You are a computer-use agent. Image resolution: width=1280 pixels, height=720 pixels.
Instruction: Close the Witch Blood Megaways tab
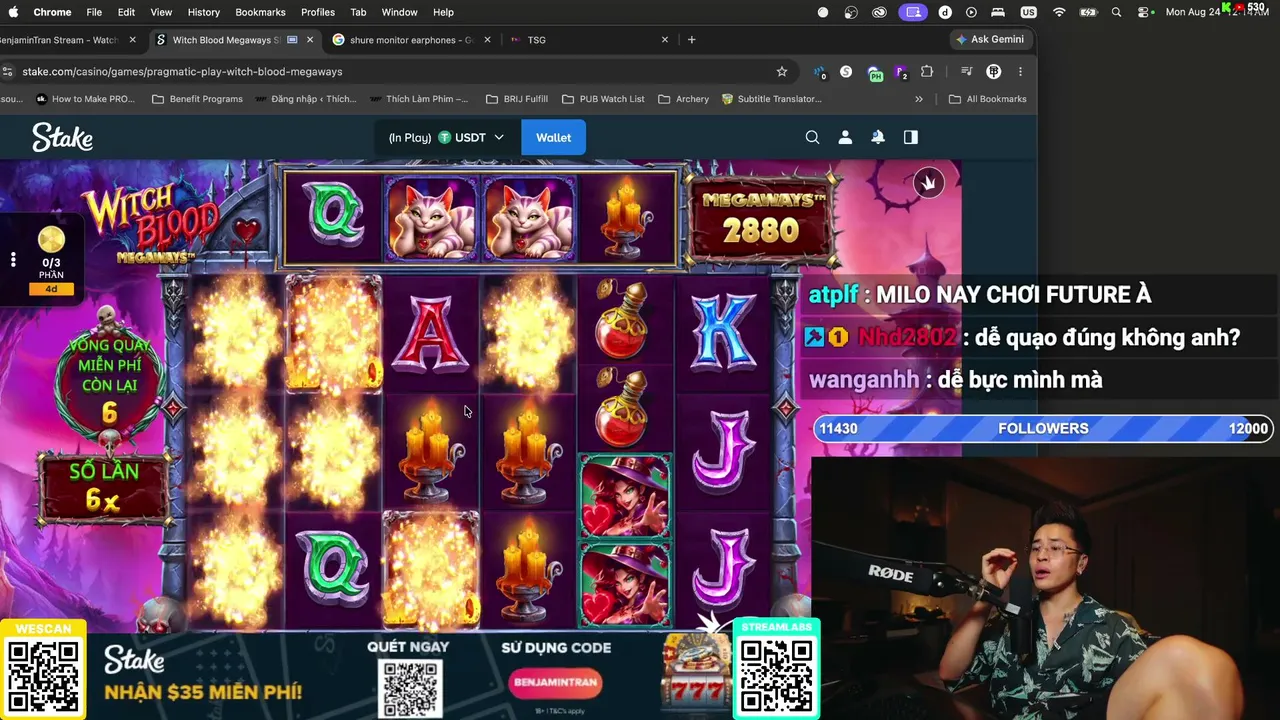[310, 40]
